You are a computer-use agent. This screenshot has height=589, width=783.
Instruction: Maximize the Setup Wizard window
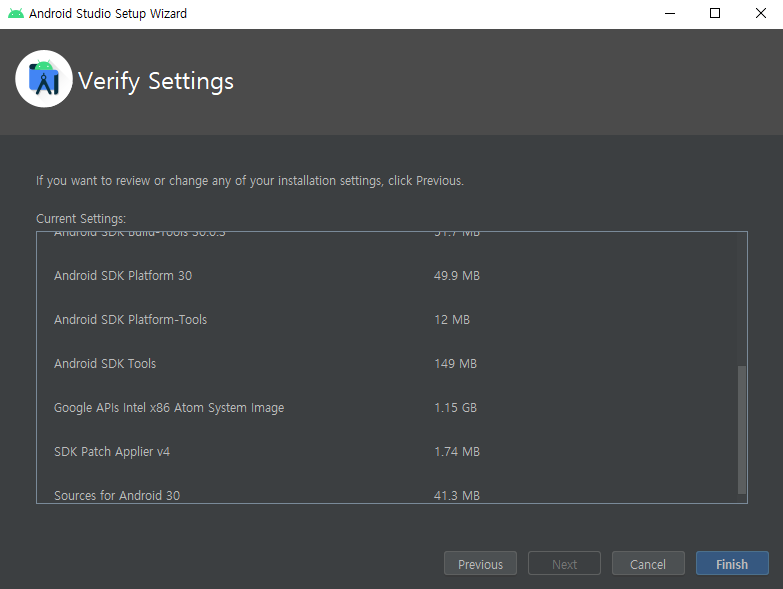tap(715, 13)
